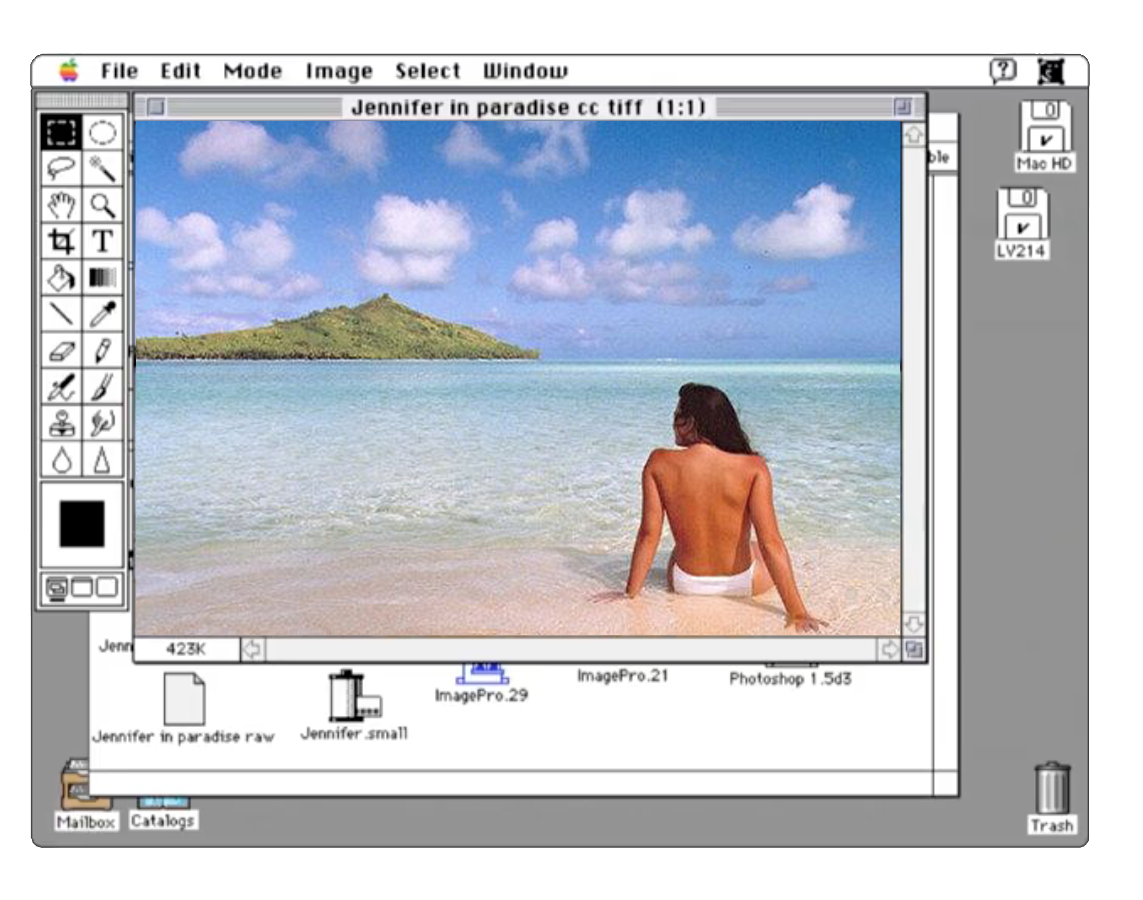Select the Eyedropper tool
Image resolution: width=1143 pixels, height=900 pixels.
(102, 314)
